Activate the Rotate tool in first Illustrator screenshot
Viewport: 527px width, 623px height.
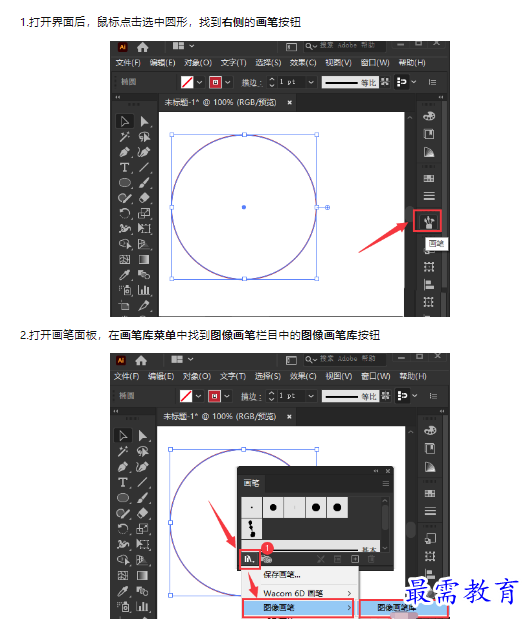(x=125, y=213)
